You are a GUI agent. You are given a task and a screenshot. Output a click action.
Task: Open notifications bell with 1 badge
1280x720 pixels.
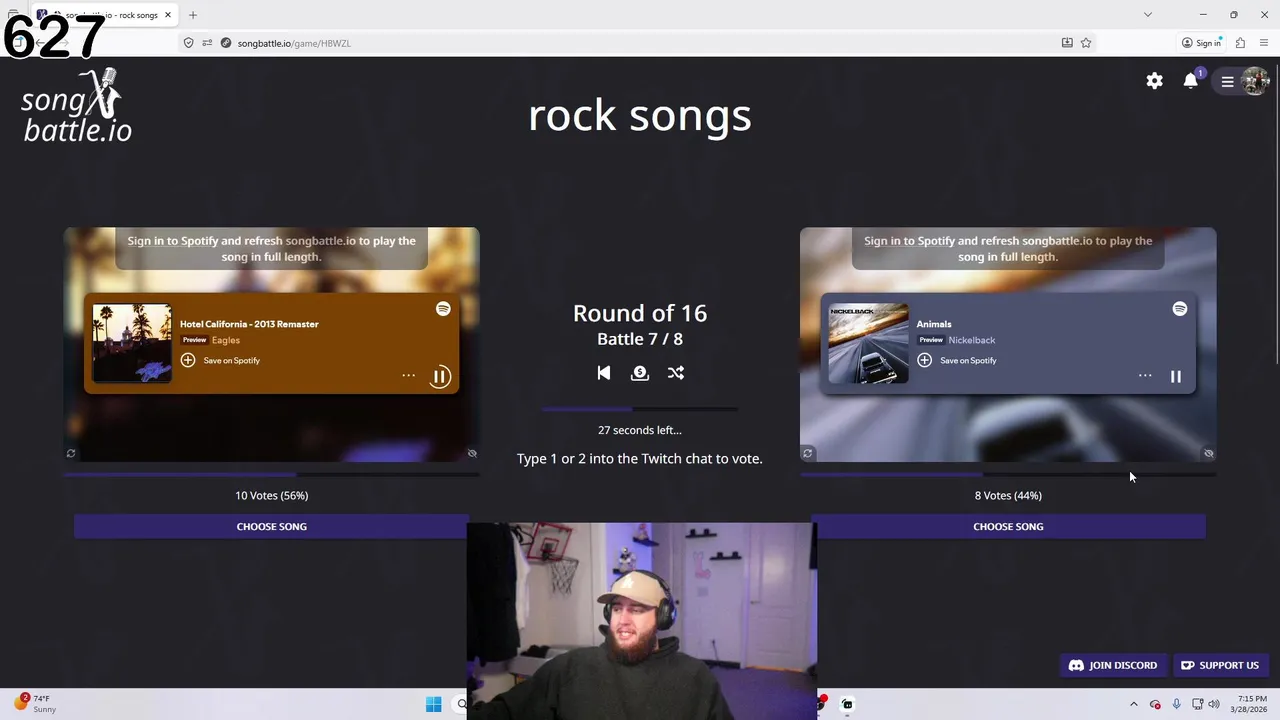[x=1191, y=81]
